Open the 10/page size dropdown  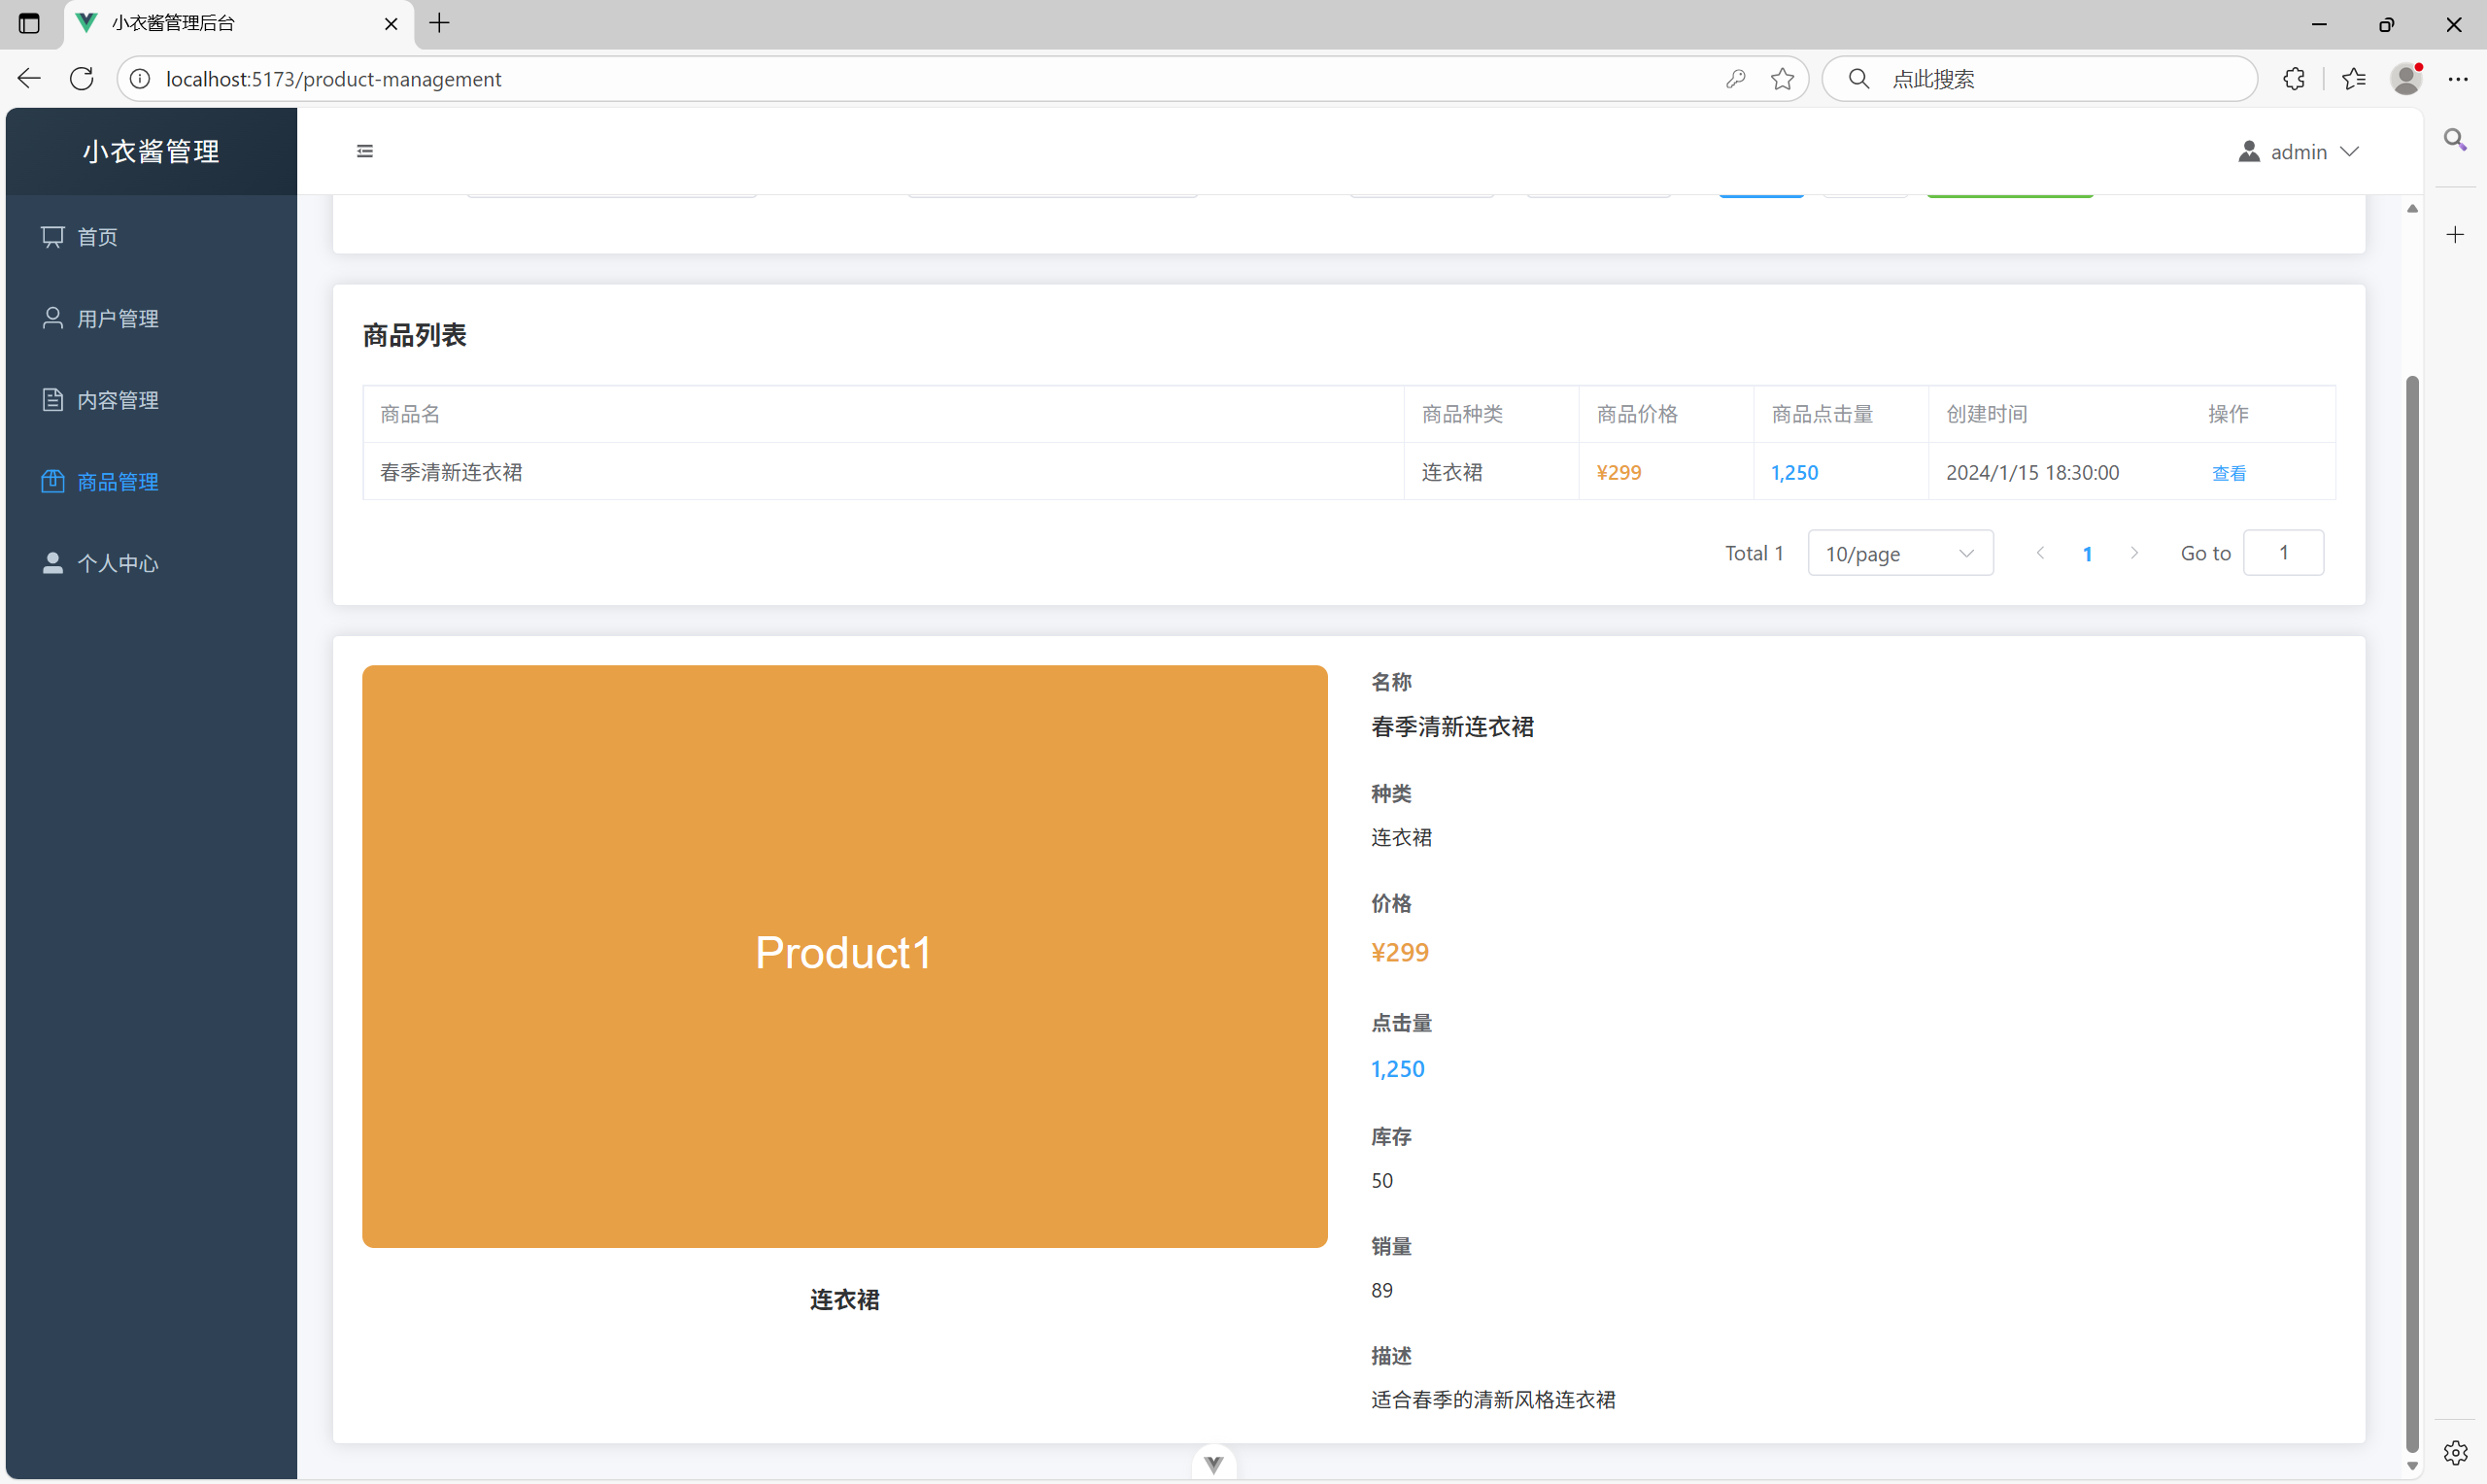(x=1899, y=553)
